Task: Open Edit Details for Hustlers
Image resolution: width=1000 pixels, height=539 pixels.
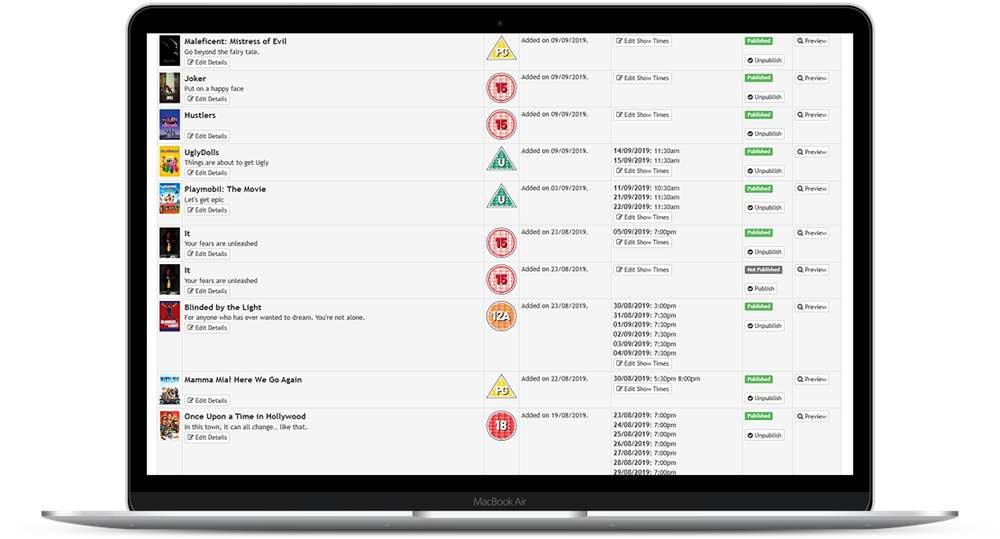Action: tap(208, 136)
